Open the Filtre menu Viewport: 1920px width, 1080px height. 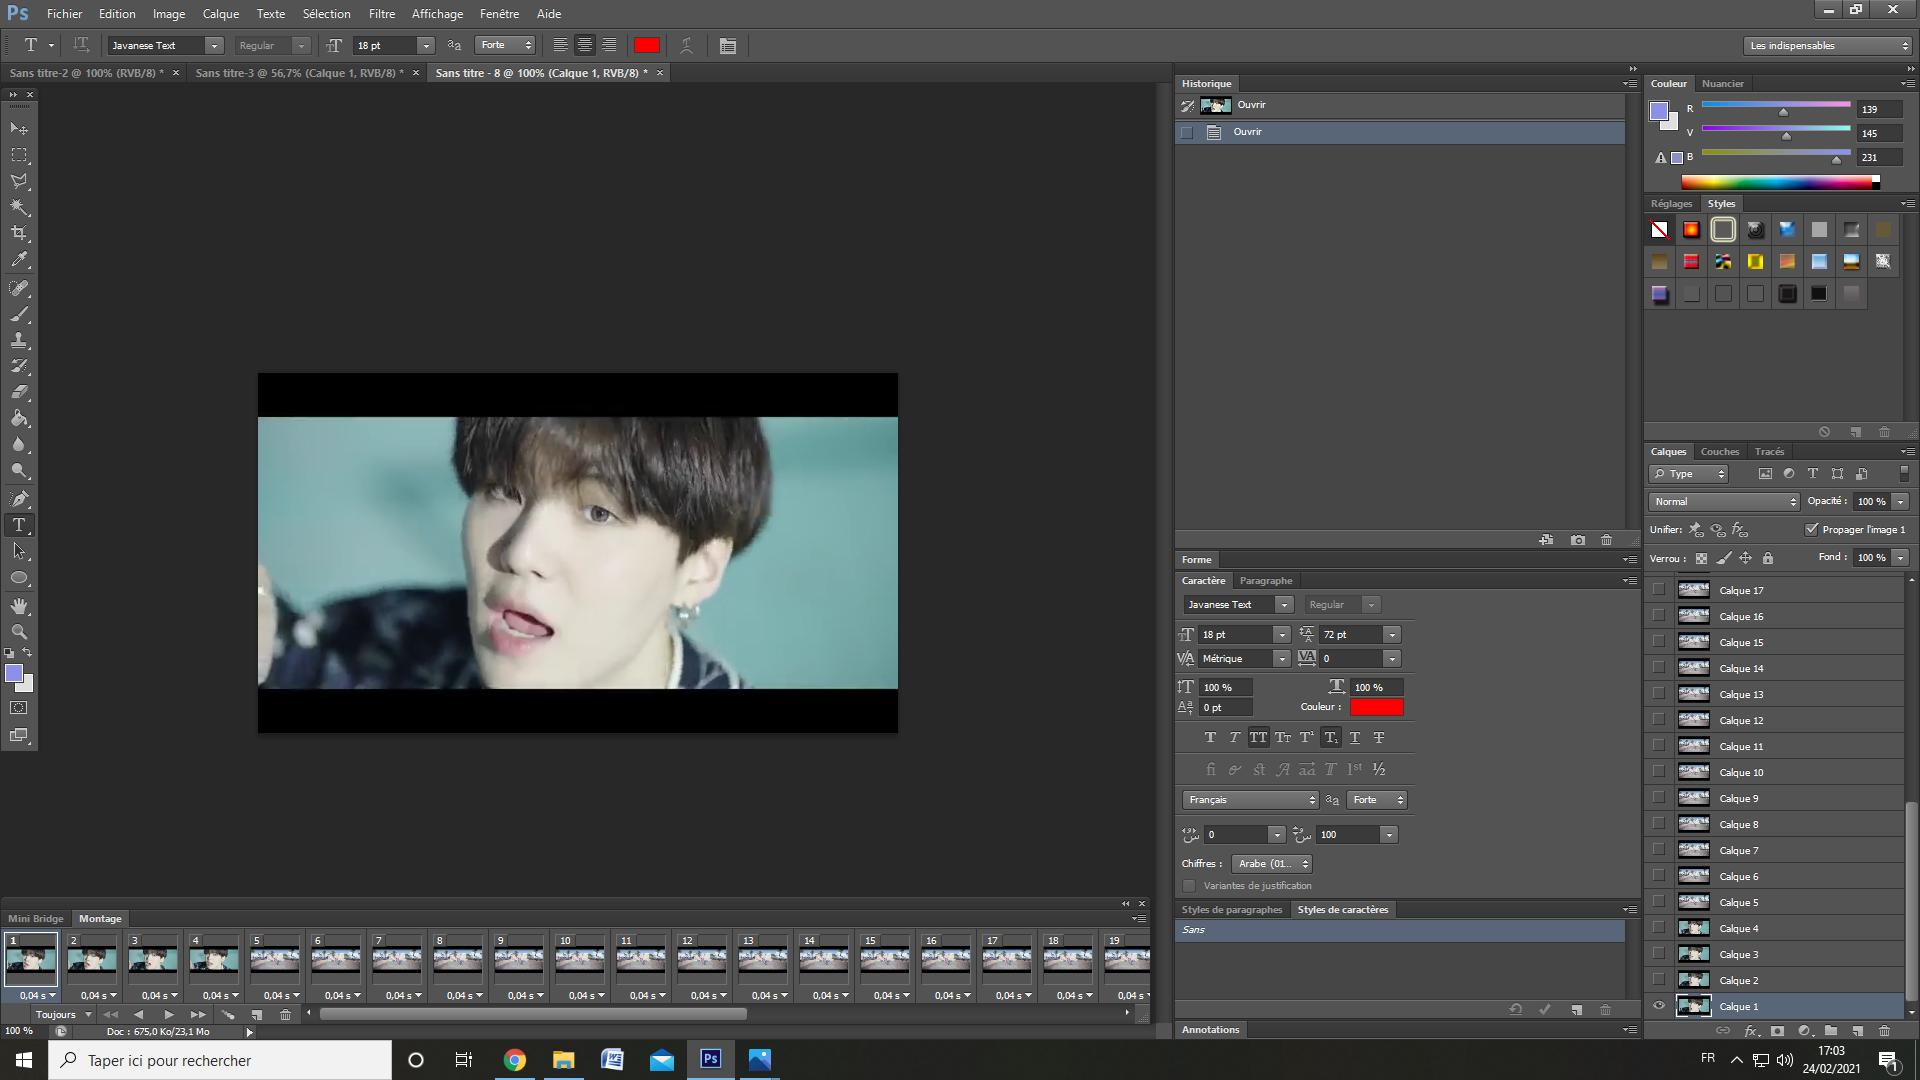[381, 14]
